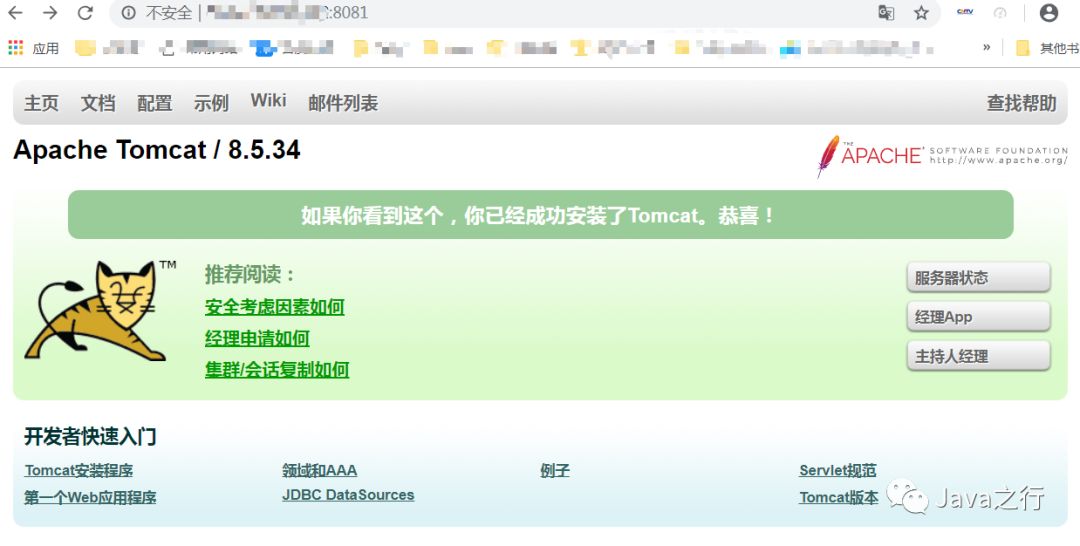Screen dimensions: 1080x546
Task: Click the address bar URL ending in 8081
Action: pos(287,12)
